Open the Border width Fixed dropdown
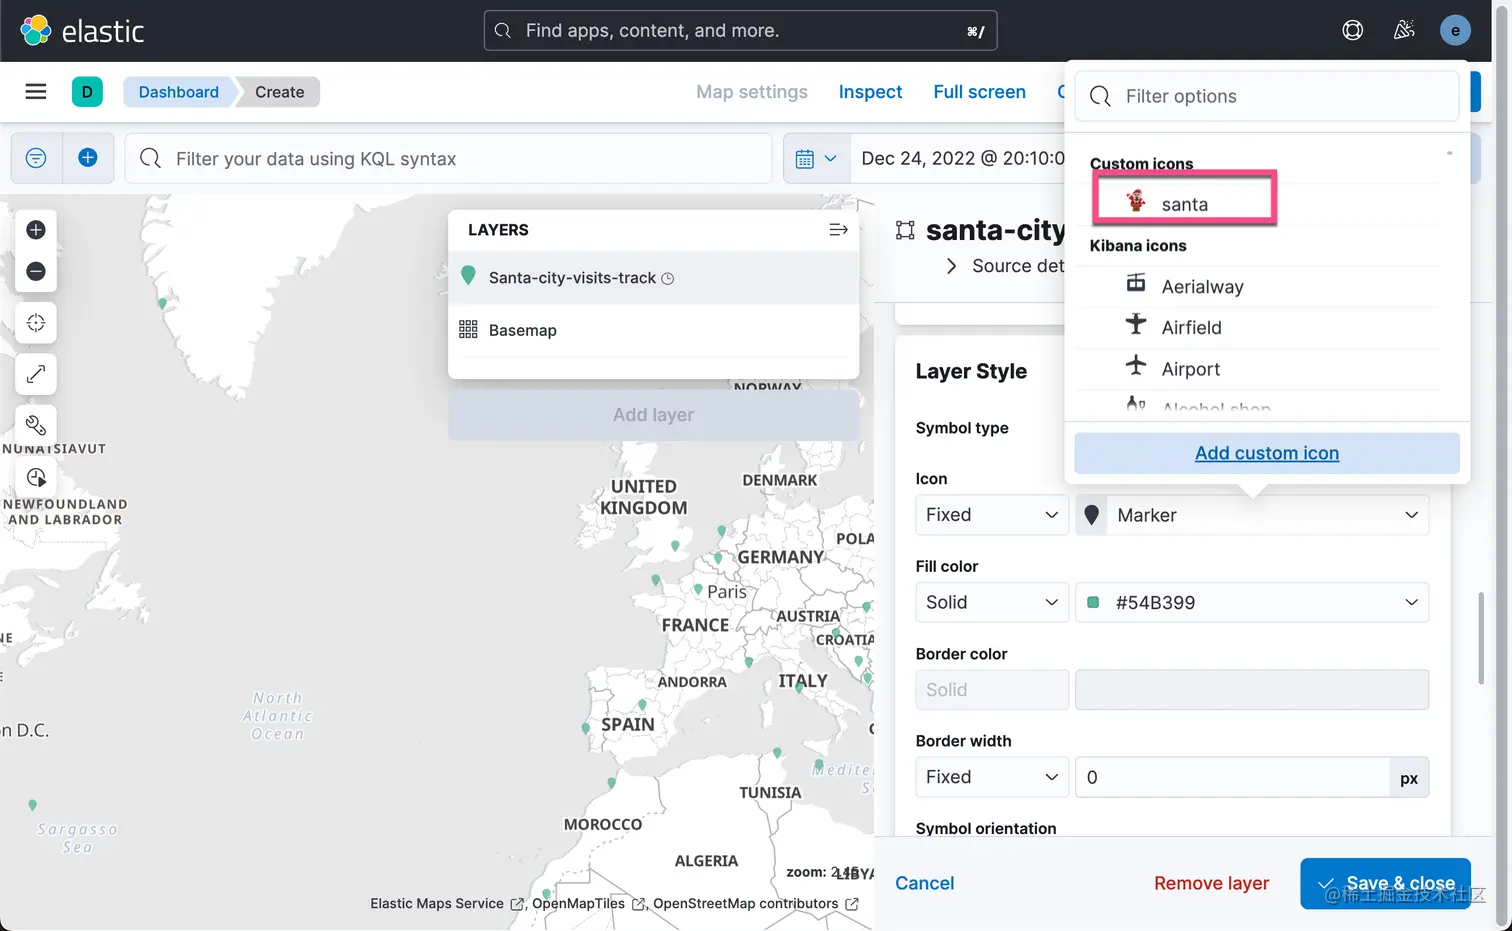The image size is (1512, 931). click(x=992, y=777)
